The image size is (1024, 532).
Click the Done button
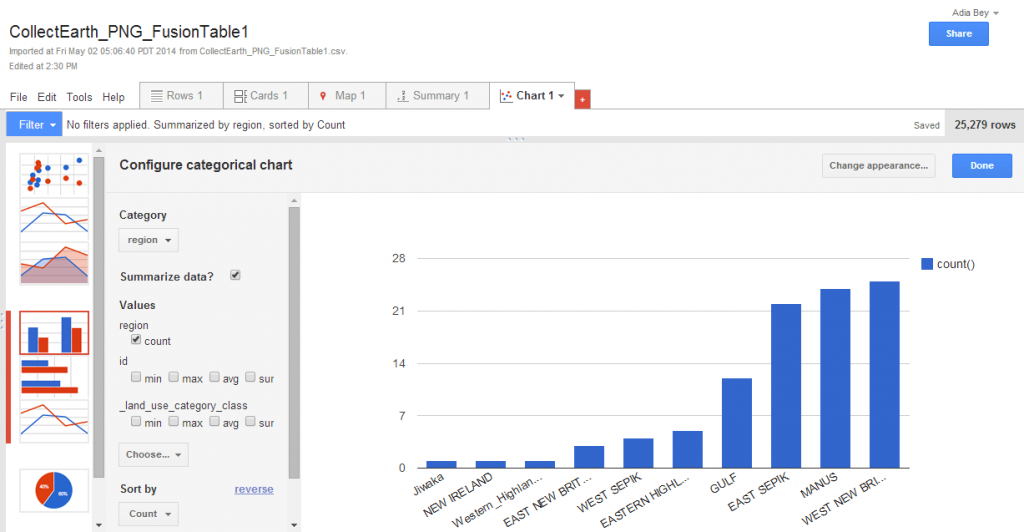coord(982,166)
